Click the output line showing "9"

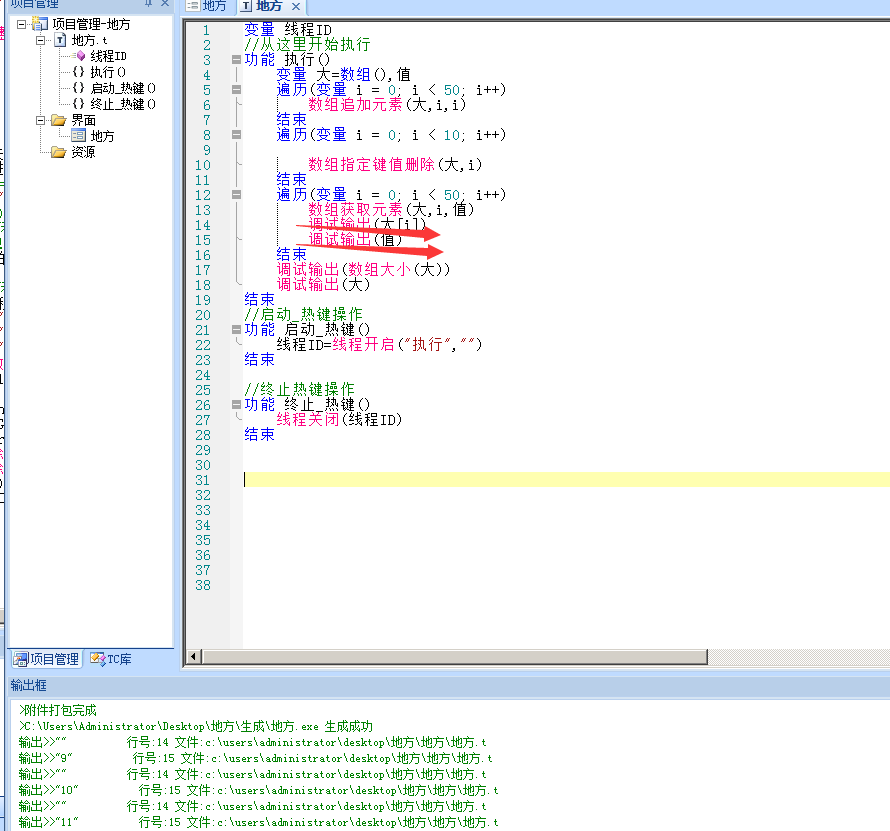pos(255,758)
